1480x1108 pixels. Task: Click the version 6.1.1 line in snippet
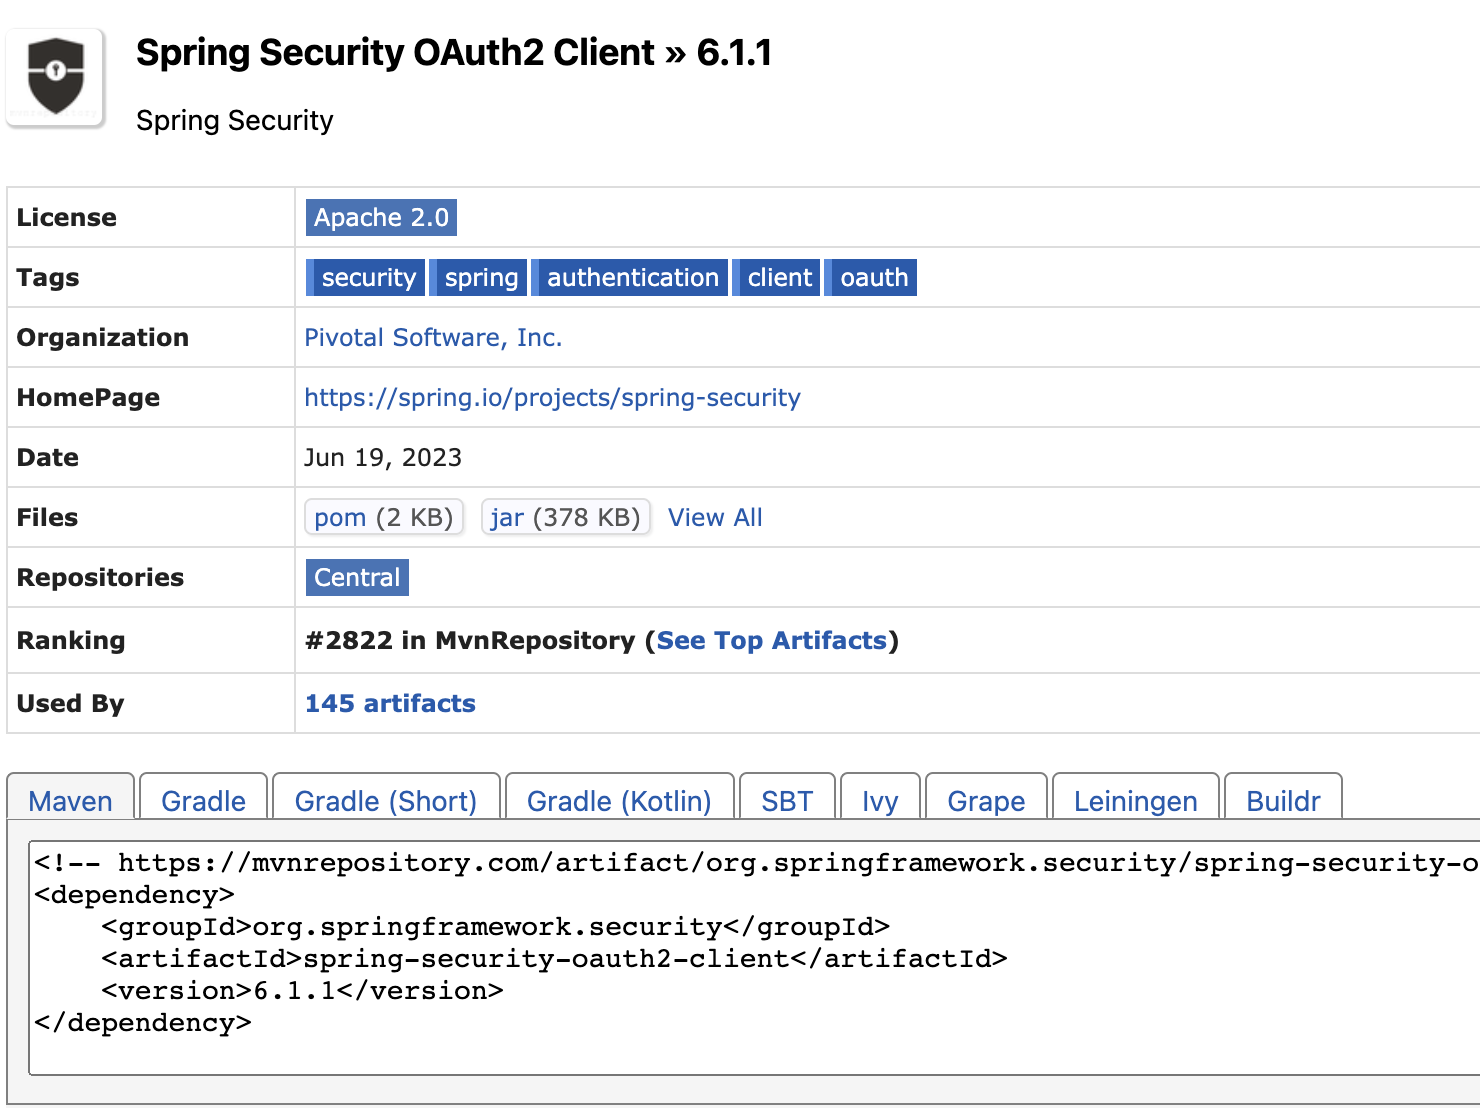(x=302, y=991)
